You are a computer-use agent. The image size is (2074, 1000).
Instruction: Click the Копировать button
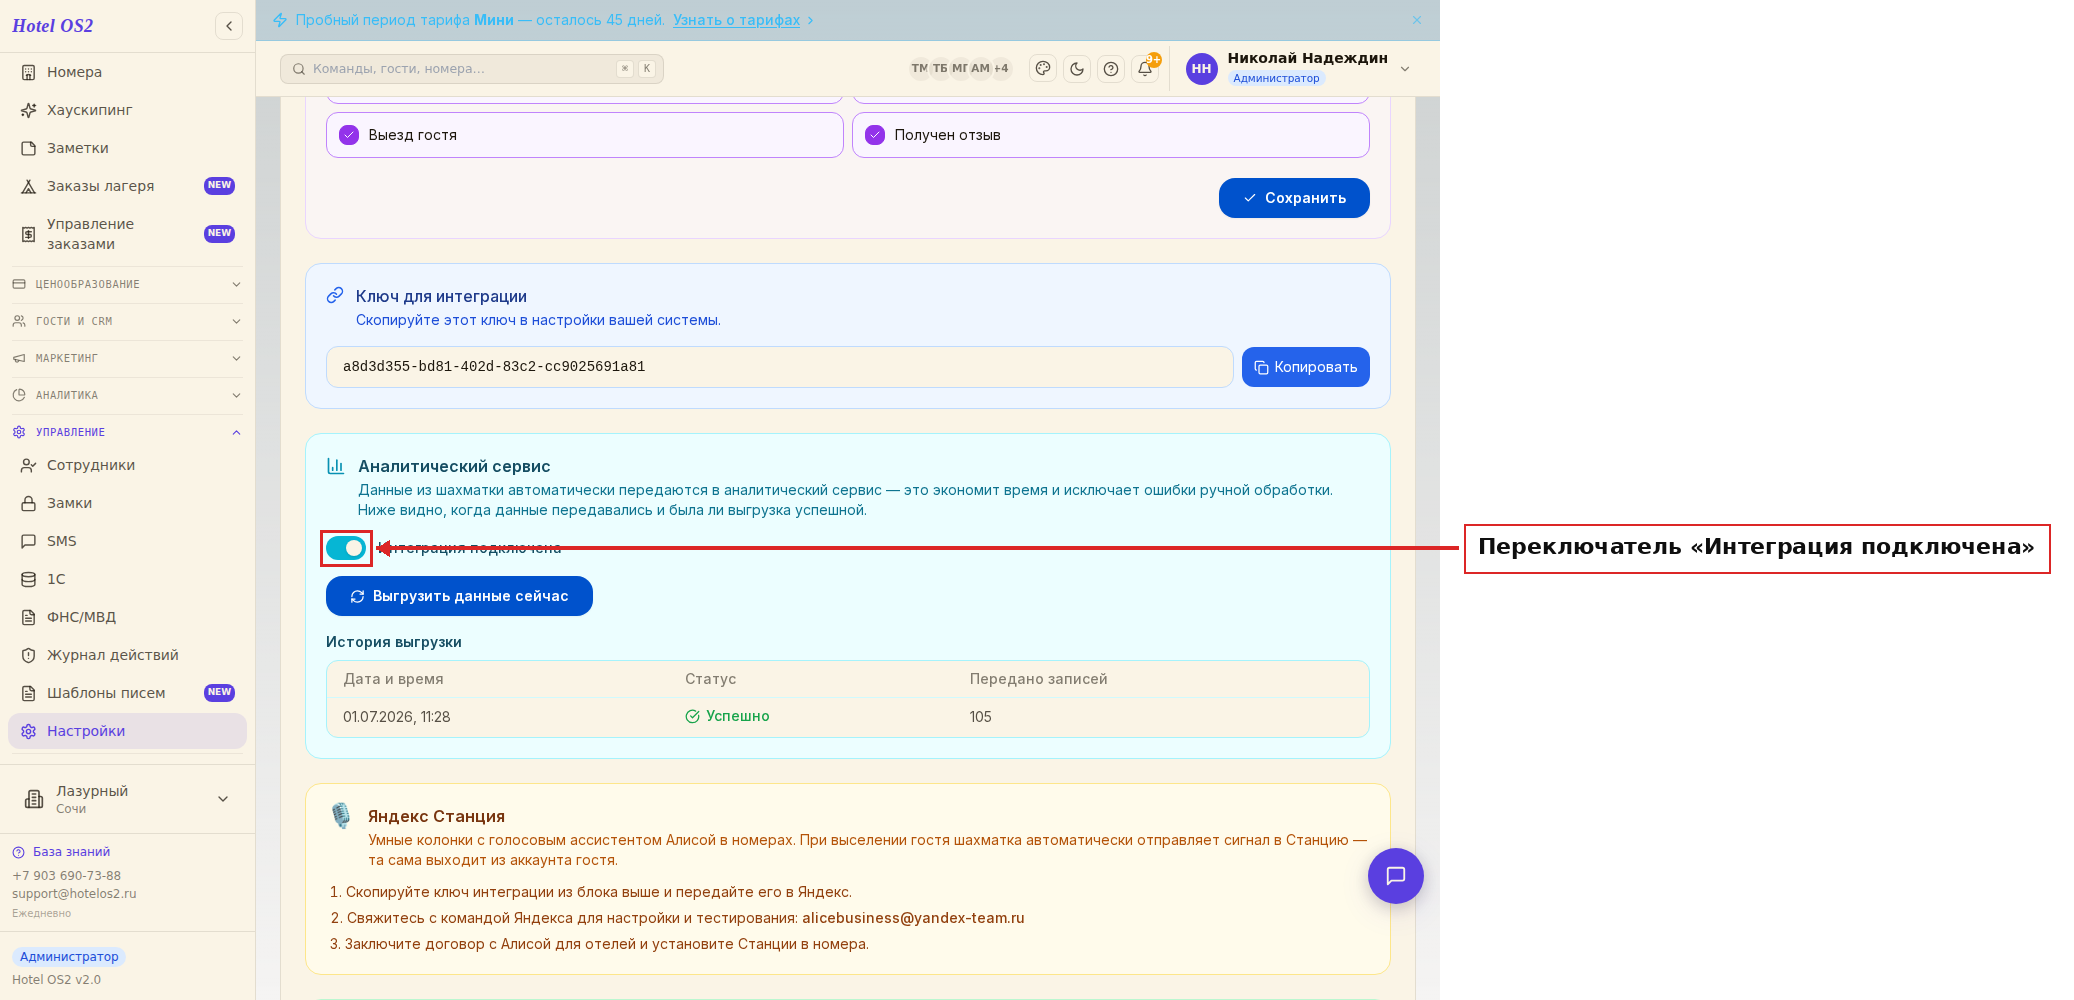(1305, 367)
